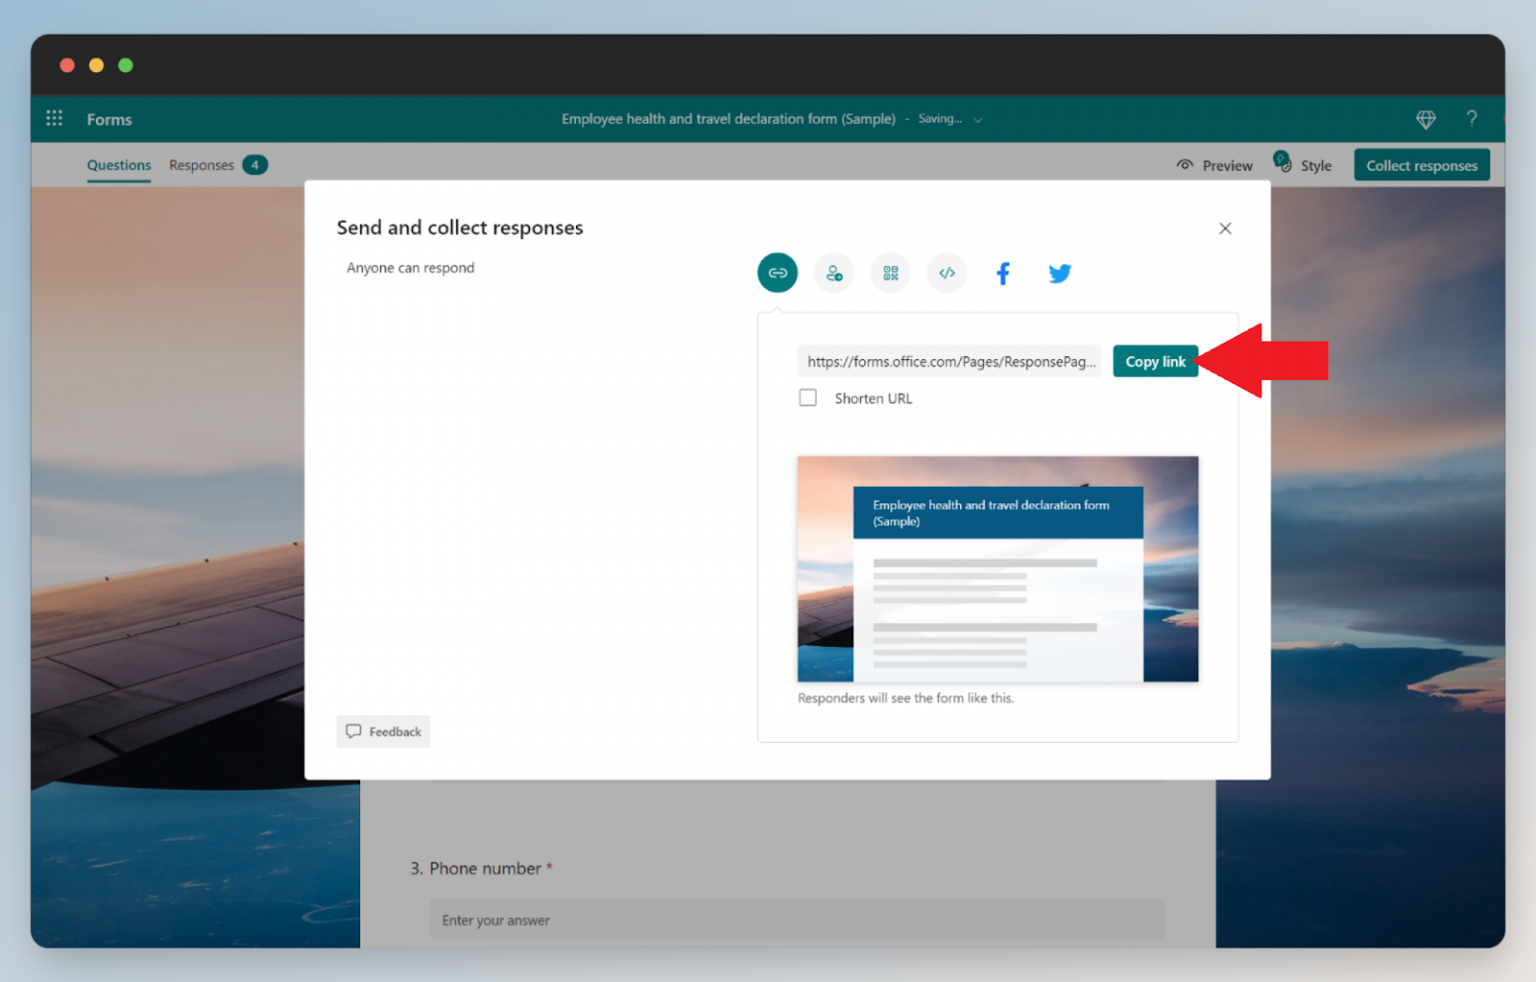The image size is (1536, 982).
Task: Open the invite people sharing option
Action: 834,272
